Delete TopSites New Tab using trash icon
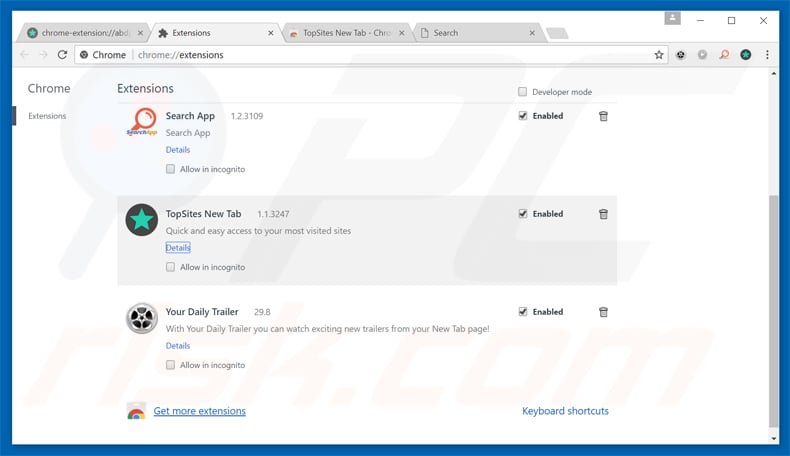Image resolution: width=790 pixels, height=456 pixels. click(x=603, y=214)
